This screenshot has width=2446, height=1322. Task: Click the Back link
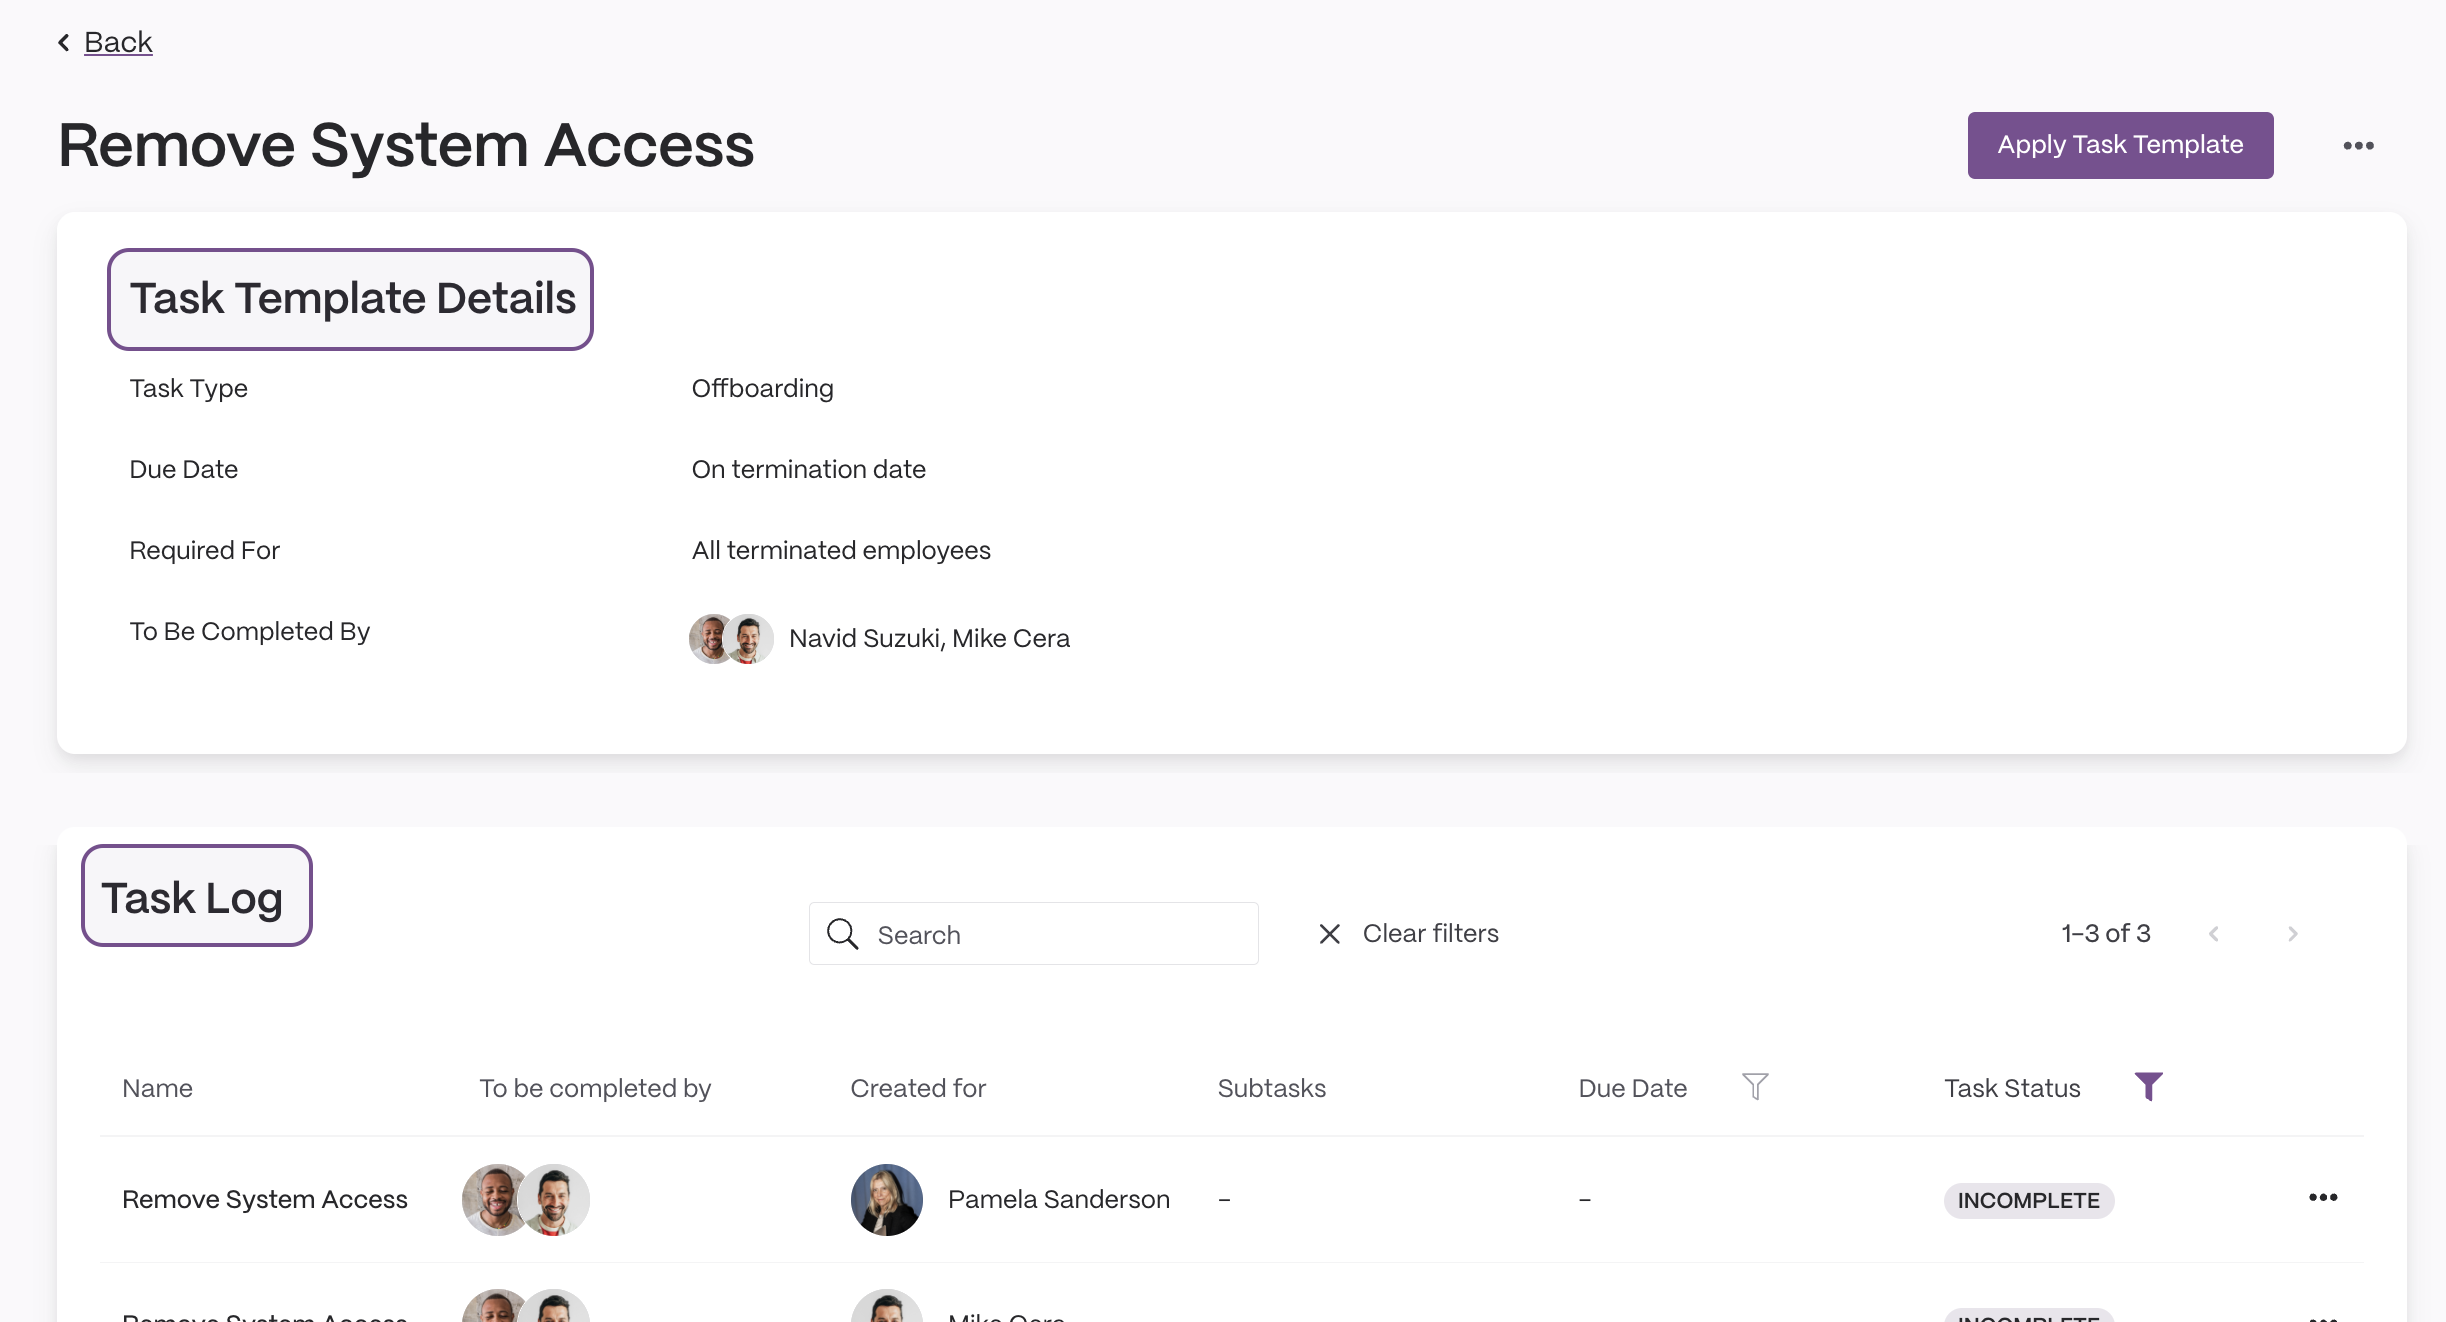click(118, 42)
